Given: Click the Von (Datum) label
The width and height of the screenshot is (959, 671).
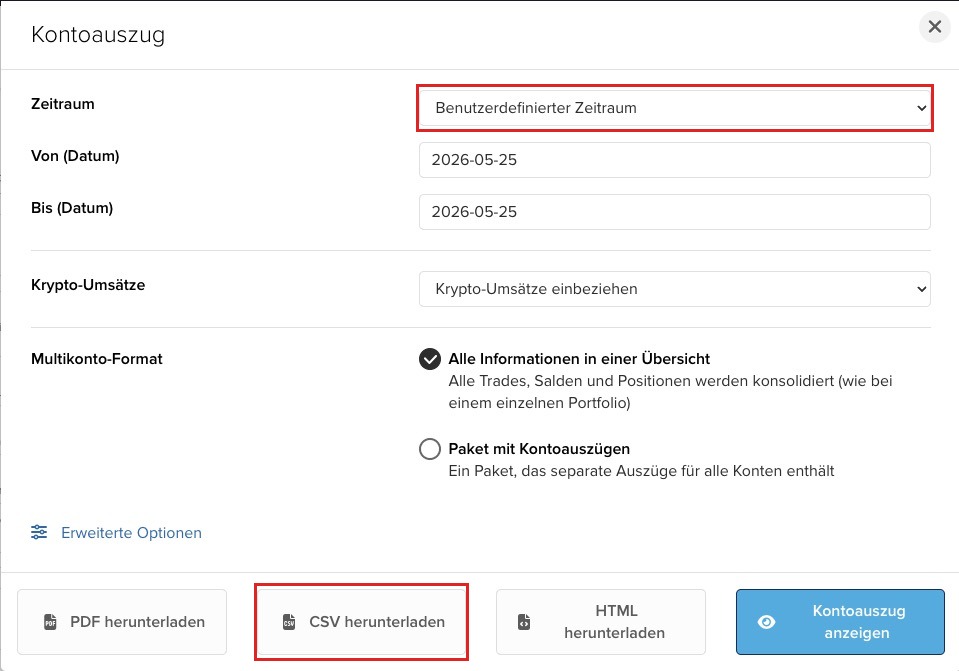Looking at the screenshot, I should coord(75,156).
